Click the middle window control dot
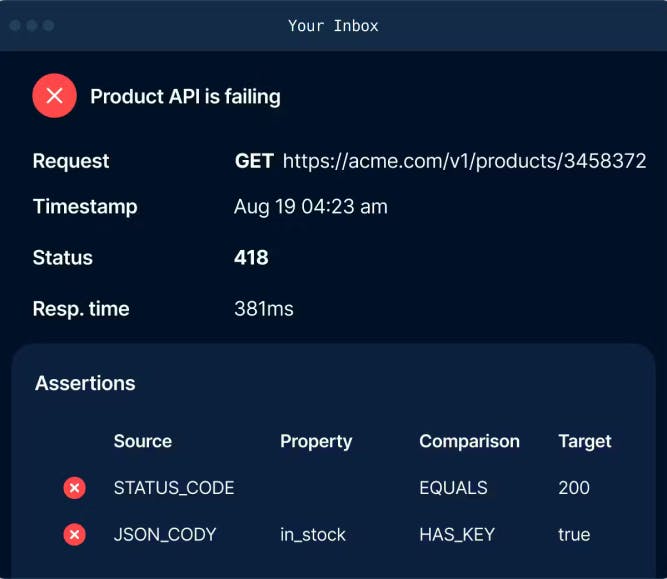This screenshot has height=579, width=667. 32,25
